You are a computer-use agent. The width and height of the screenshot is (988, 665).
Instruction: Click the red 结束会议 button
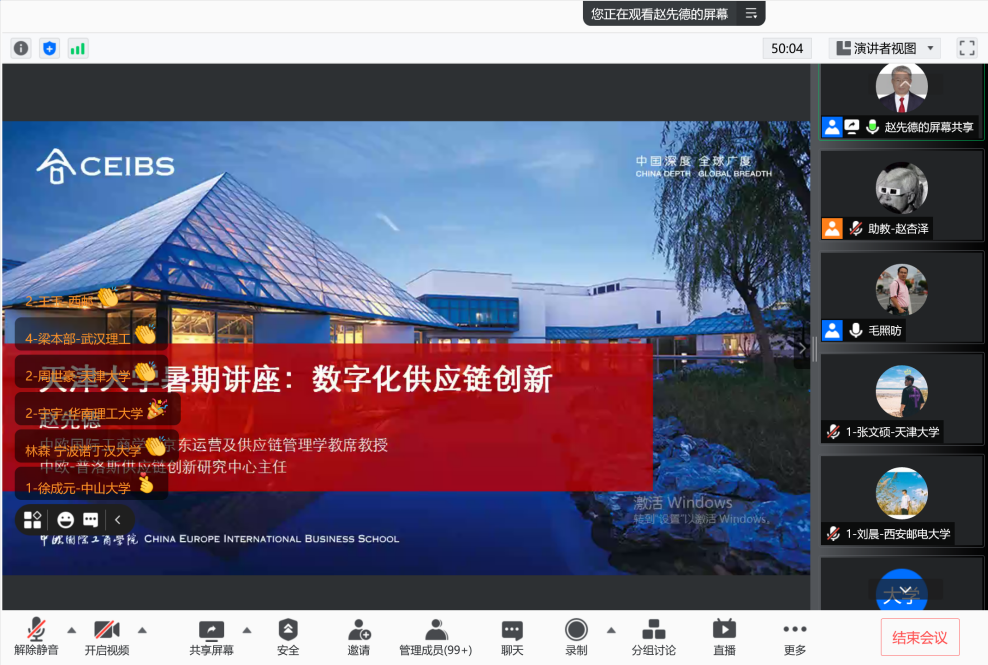pos(920,637)
